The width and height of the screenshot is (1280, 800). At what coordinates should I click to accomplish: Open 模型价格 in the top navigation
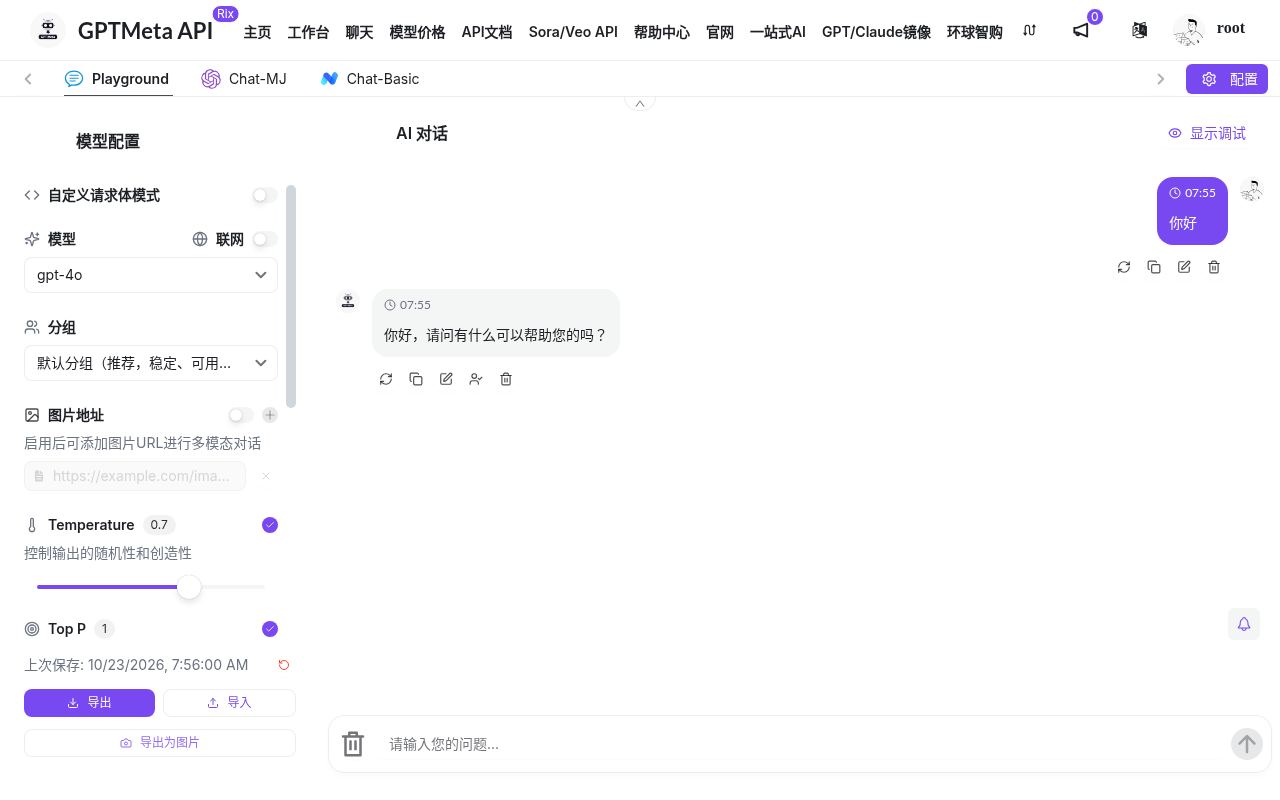pos(417,32)
